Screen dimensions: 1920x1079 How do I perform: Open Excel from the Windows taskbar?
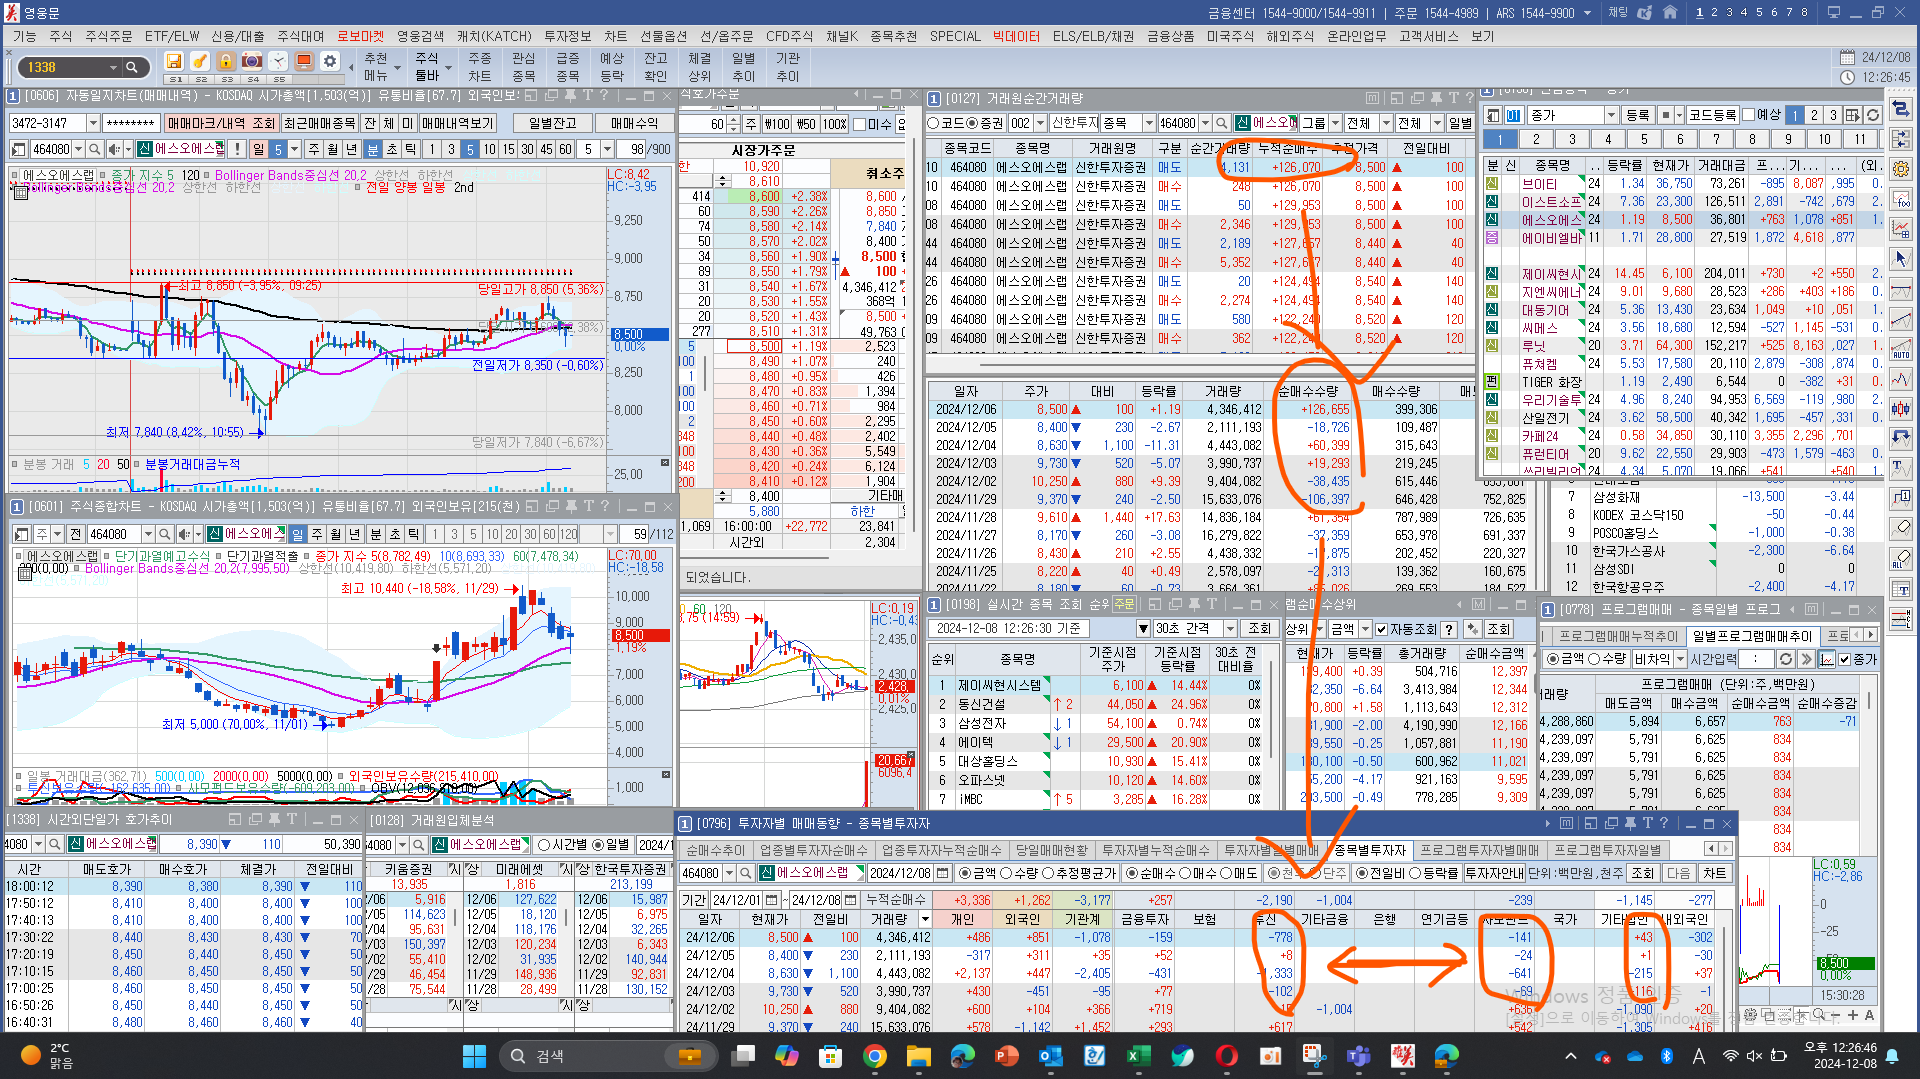tap(1138, 1056)
